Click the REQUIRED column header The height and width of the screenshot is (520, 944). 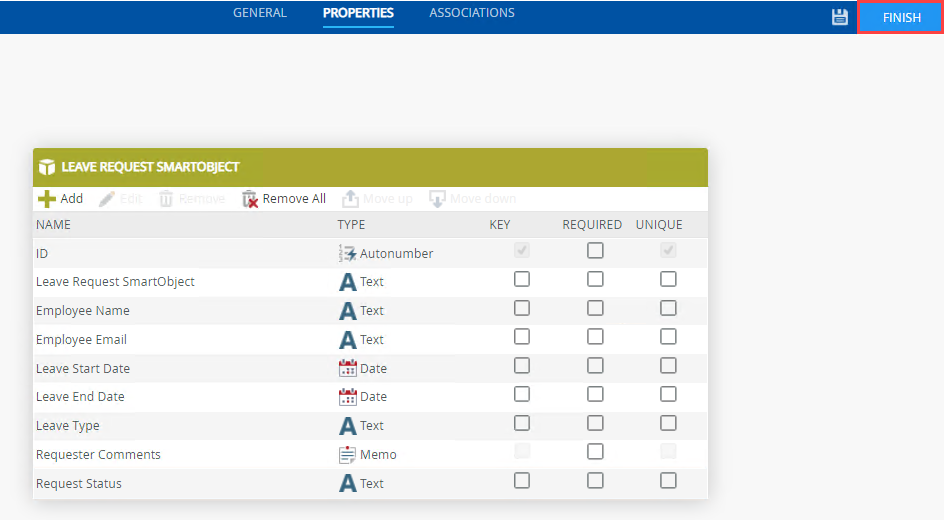(592, 224)
